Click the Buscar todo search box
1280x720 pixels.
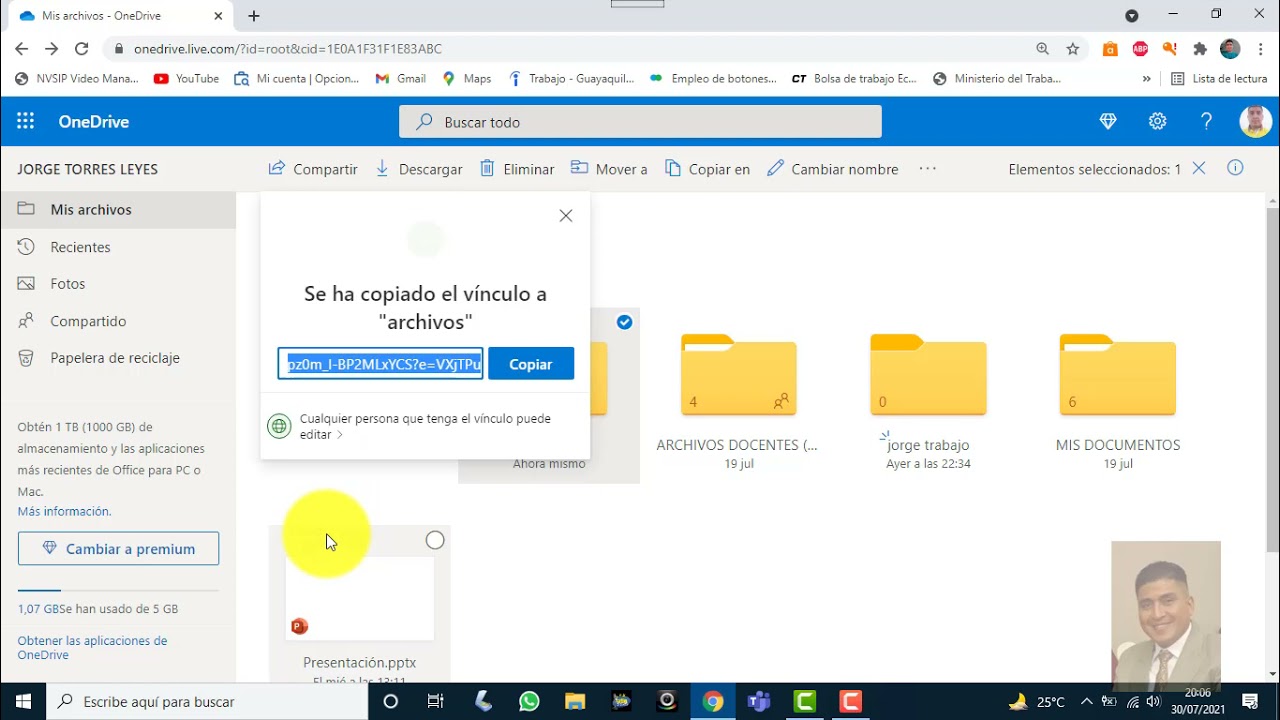coord(640,122)
